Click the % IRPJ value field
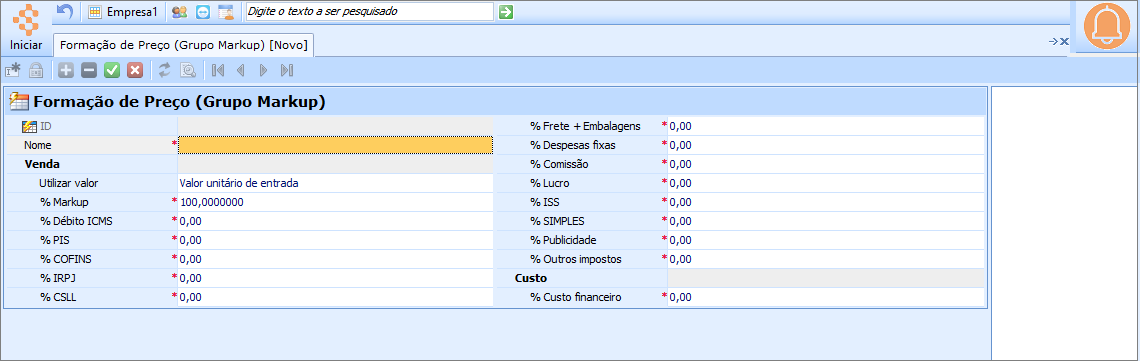The height and width of the screenshot is (361, 1140). coord(336,277)
